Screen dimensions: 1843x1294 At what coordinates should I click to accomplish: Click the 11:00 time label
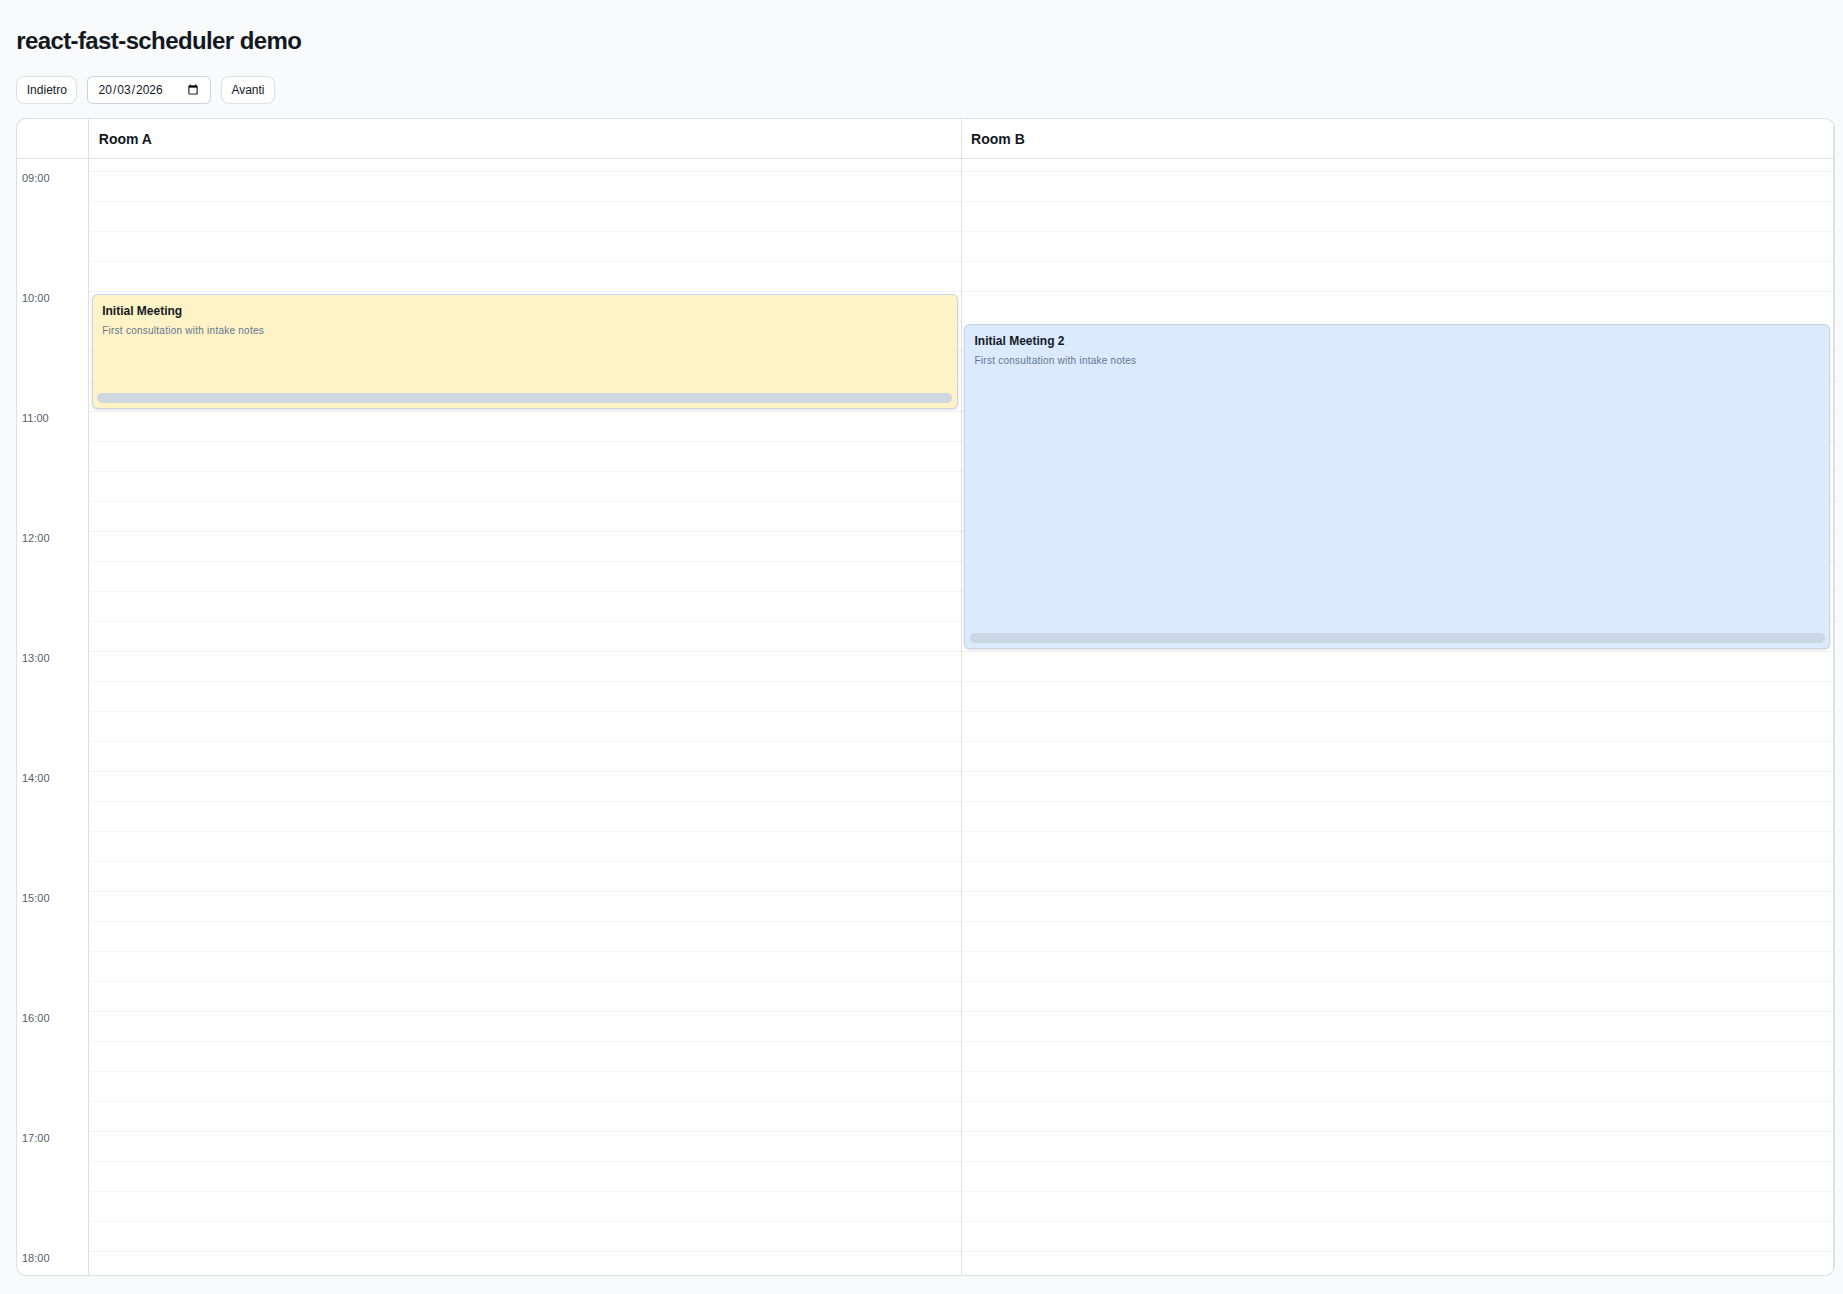point(35,418)
